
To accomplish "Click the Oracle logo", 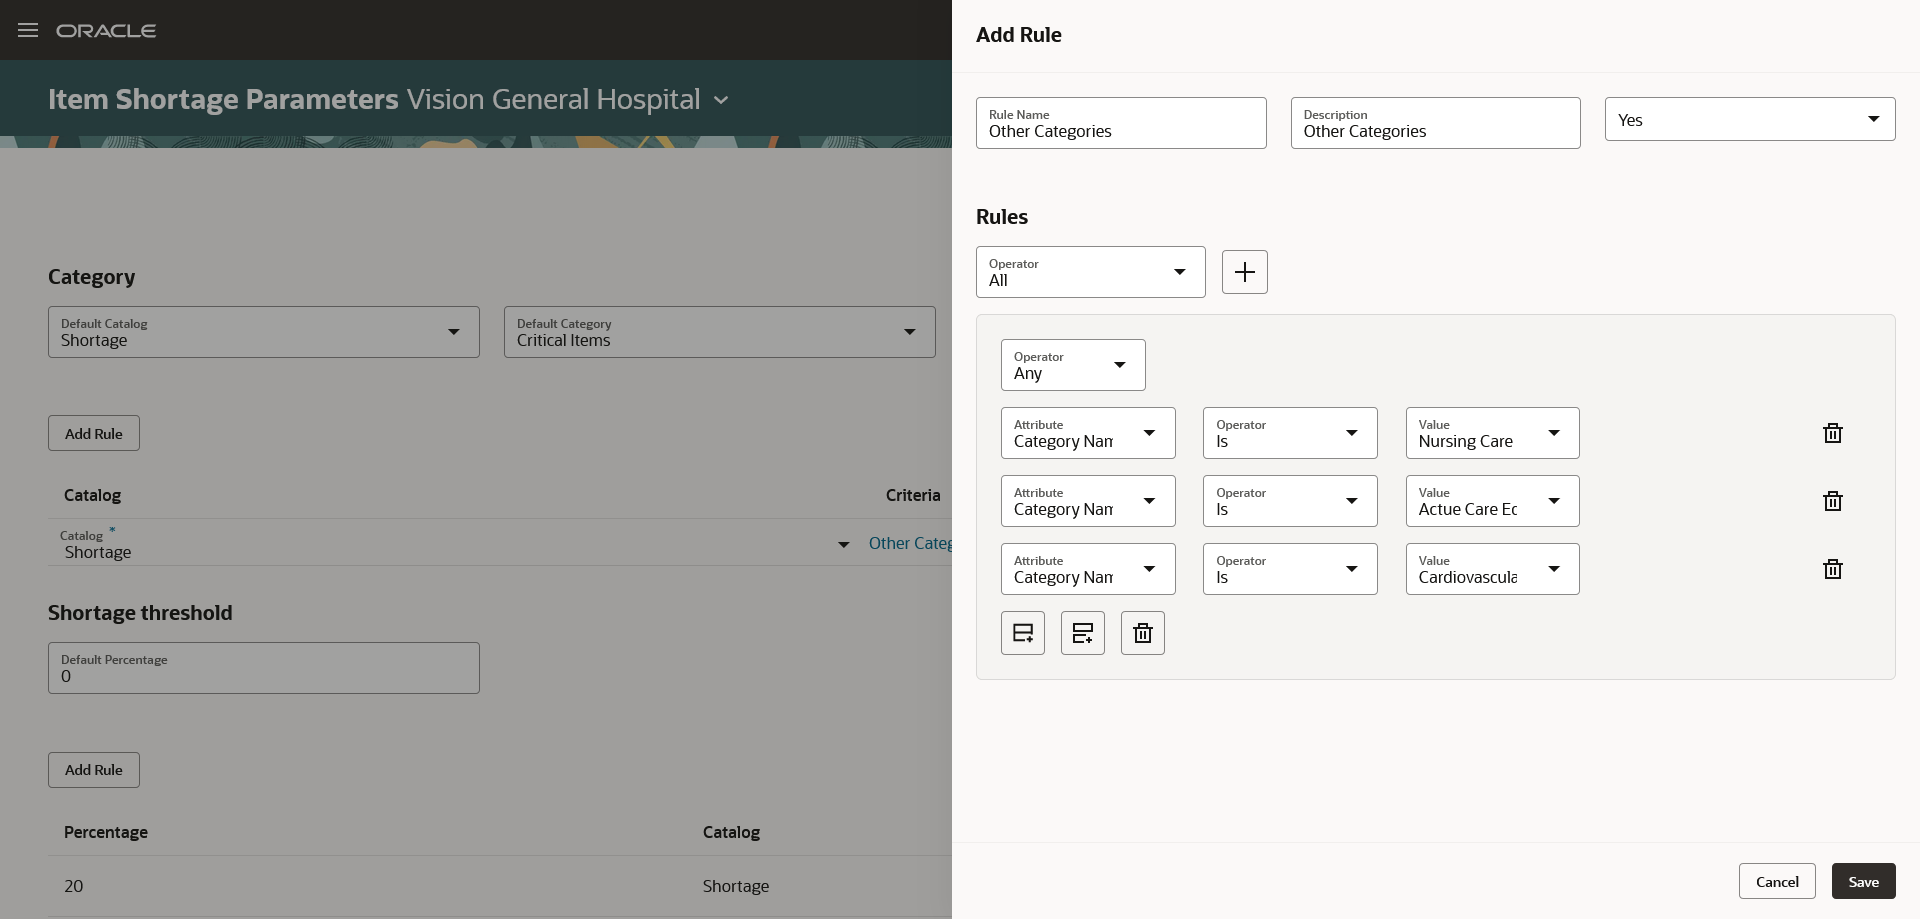I will coord(106,31).
